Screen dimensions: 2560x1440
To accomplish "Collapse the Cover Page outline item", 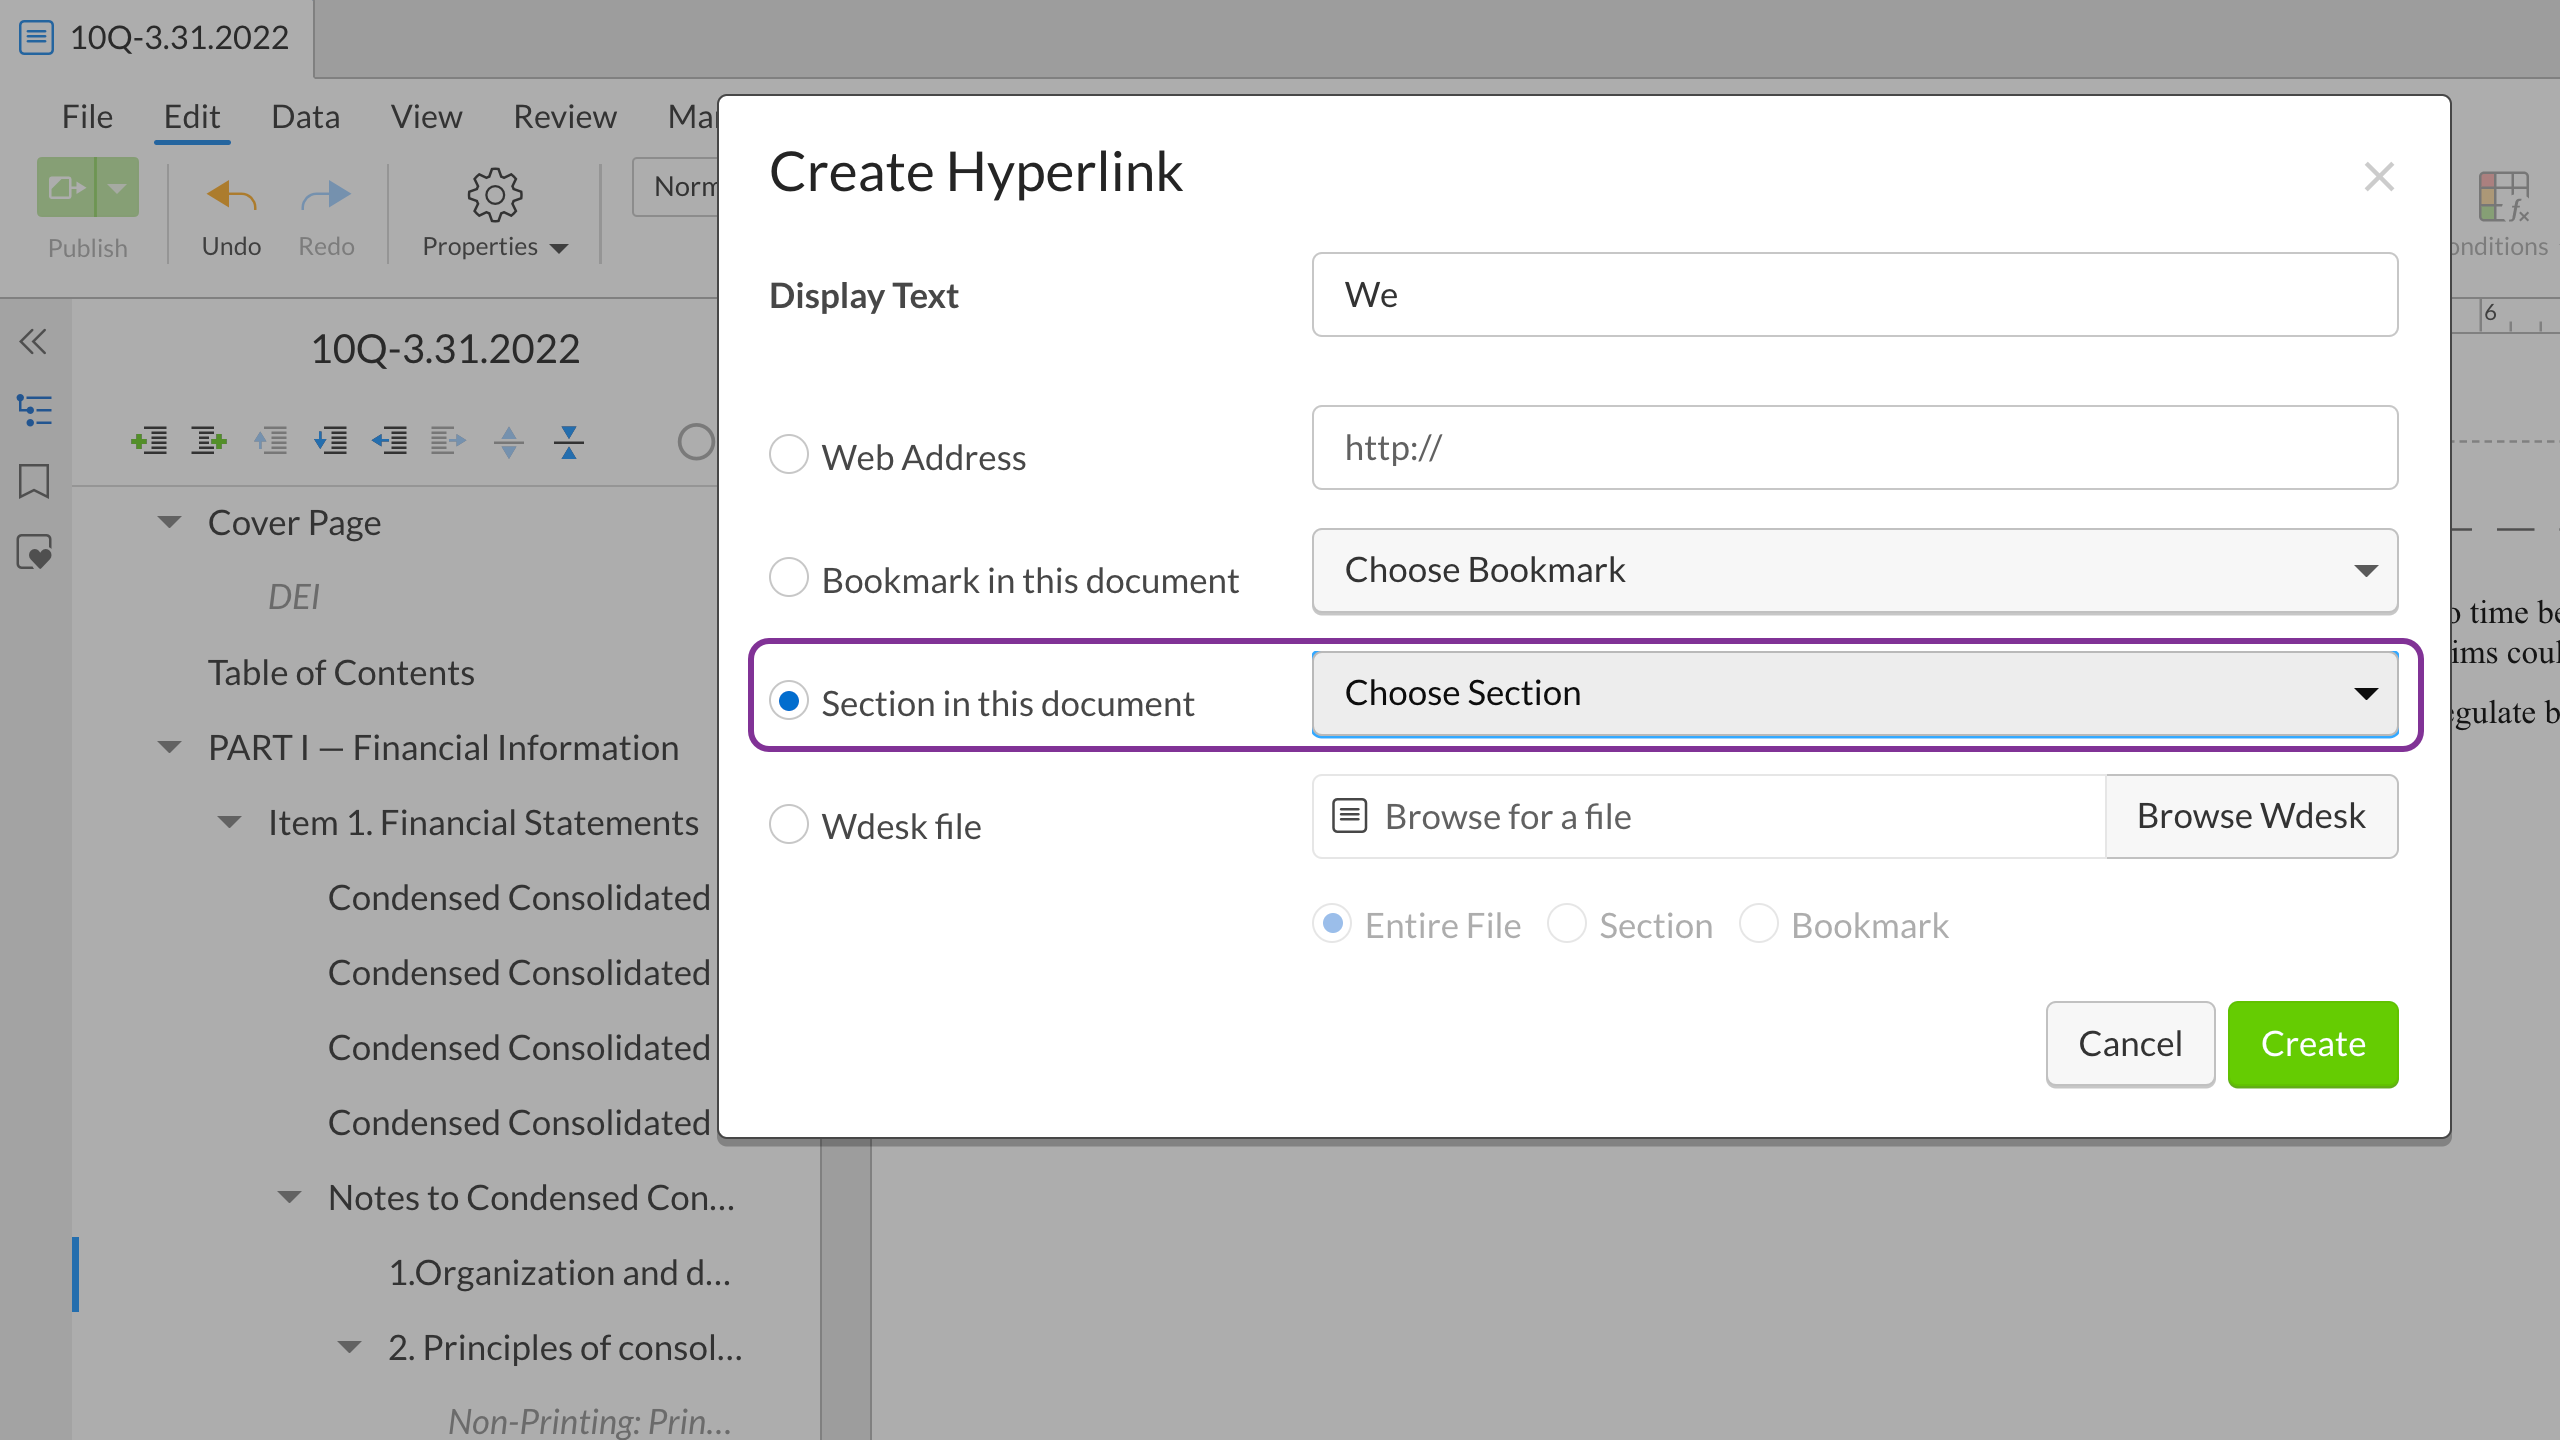I will [x=168, y=521].
